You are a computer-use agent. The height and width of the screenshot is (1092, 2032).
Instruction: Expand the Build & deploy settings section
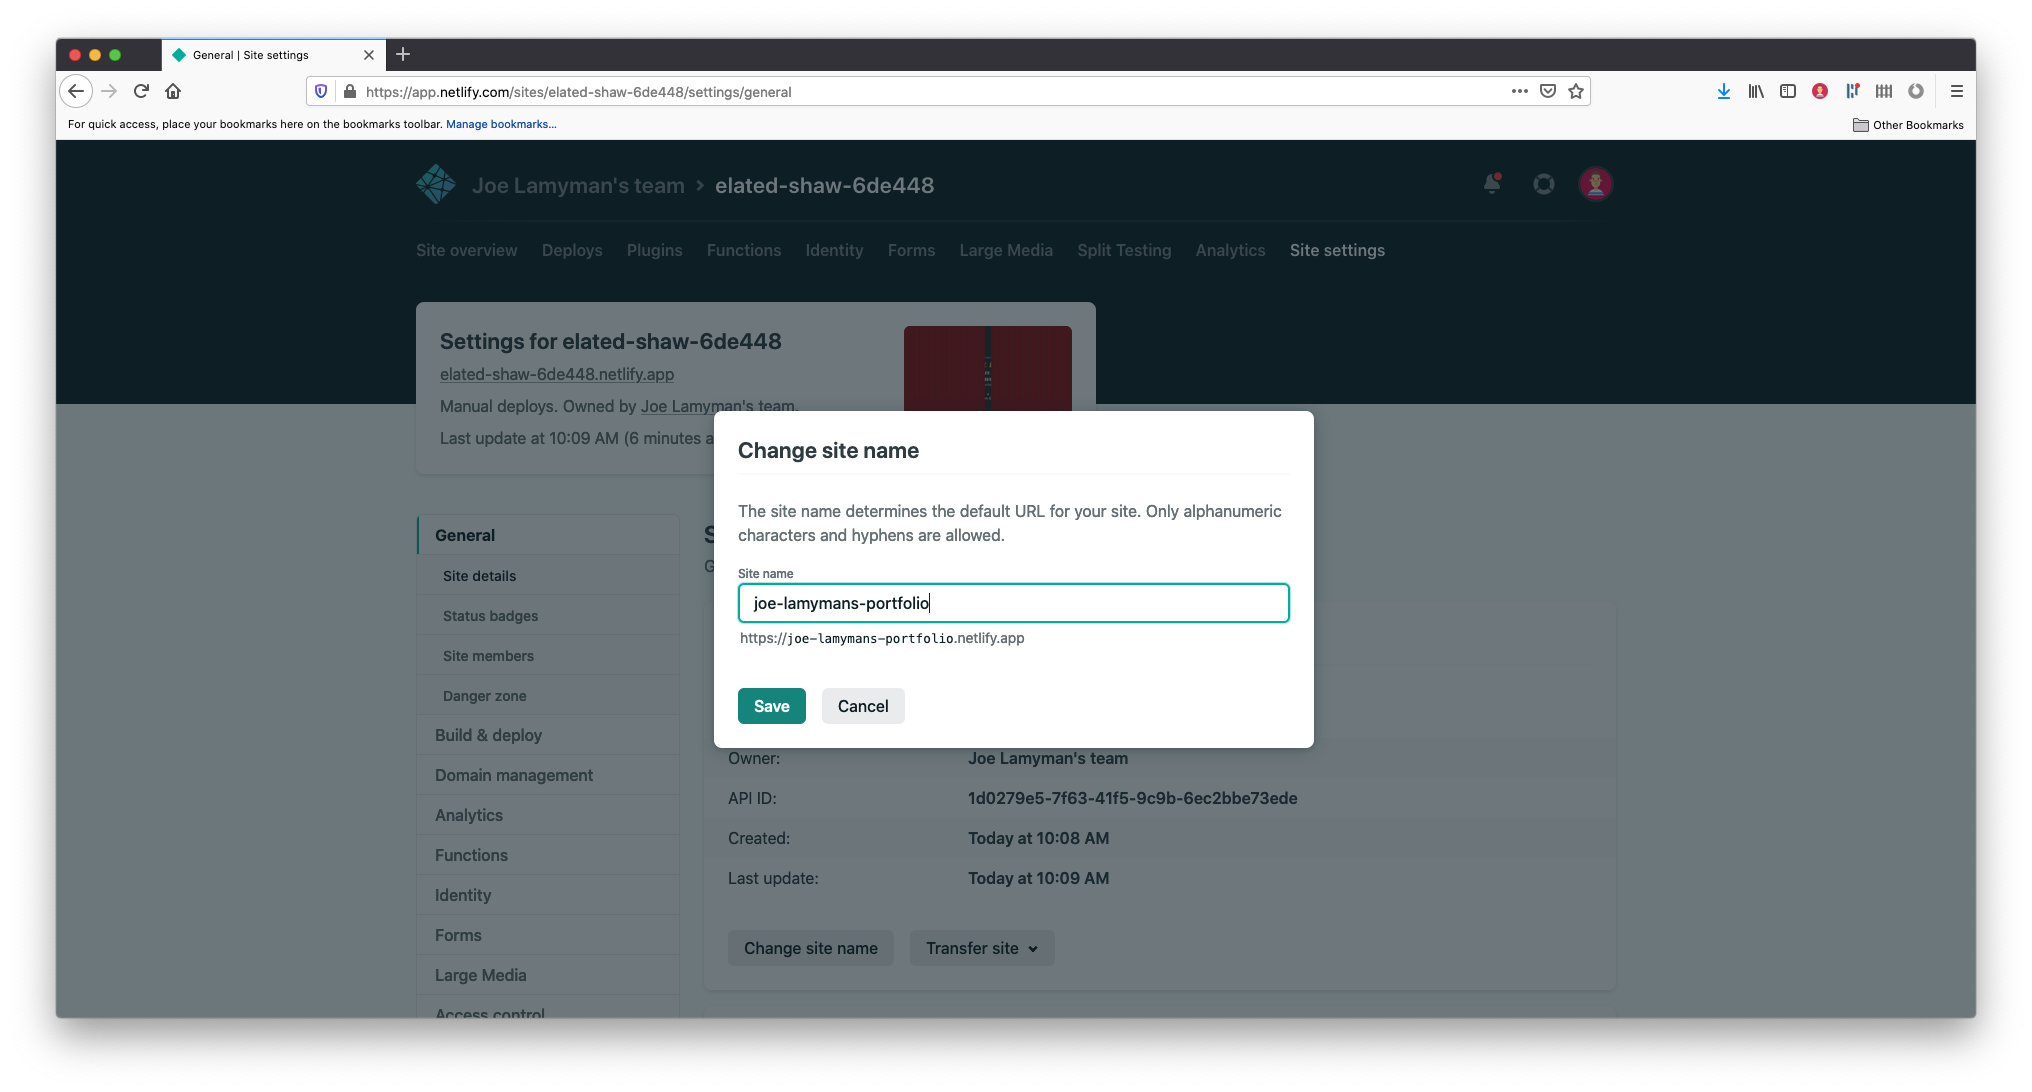click(x=487, y=734)
